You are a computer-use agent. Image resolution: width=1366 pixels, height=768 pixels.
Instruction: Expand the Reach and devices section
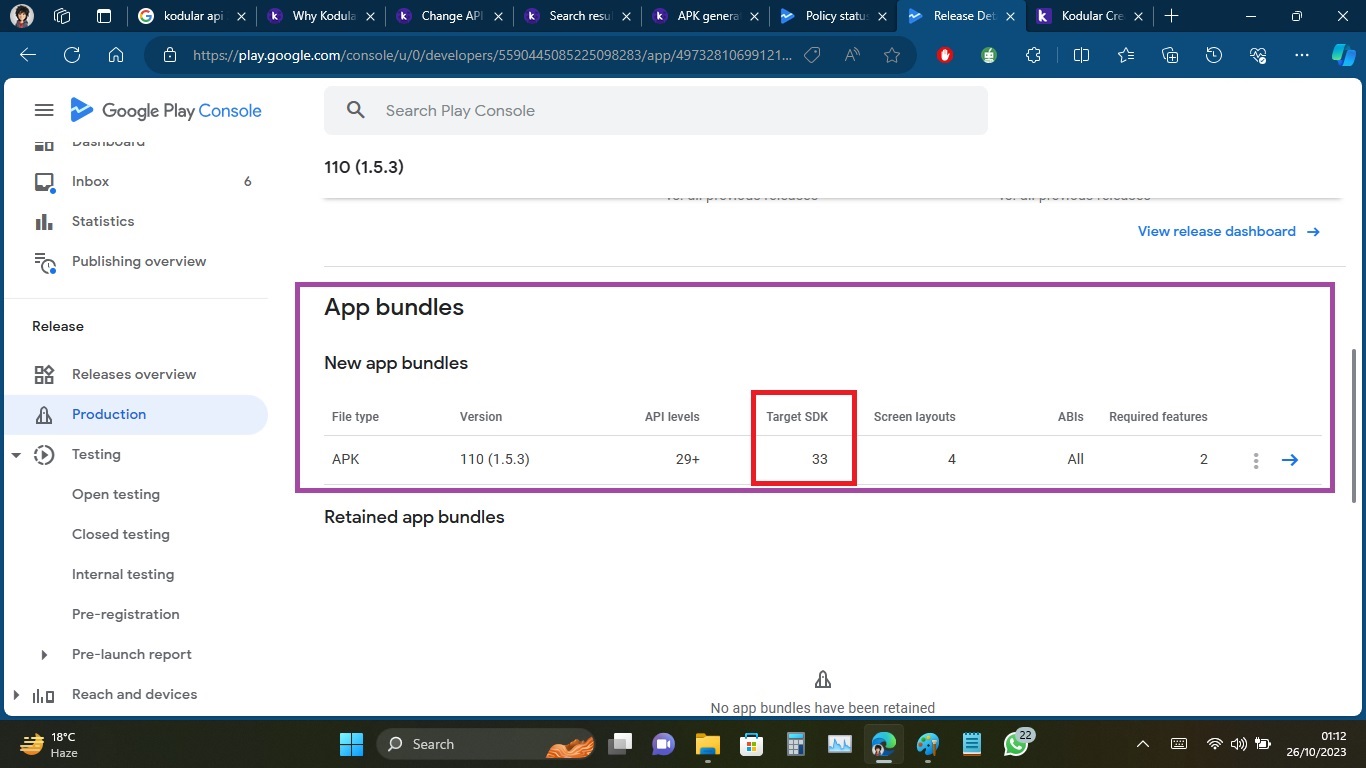[x=16, y=695]
